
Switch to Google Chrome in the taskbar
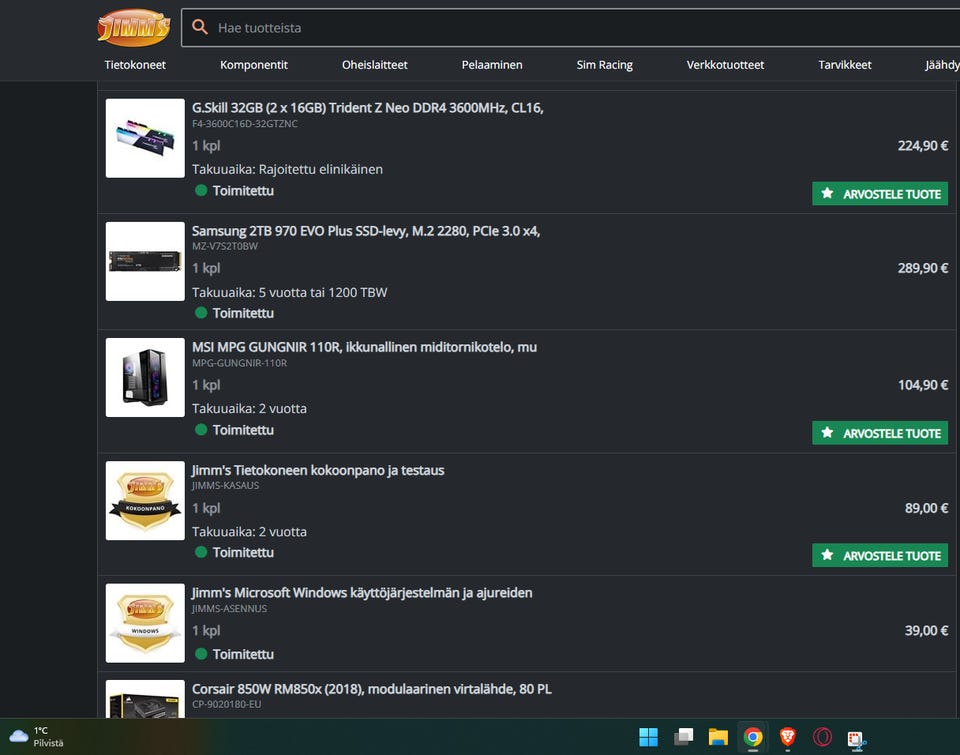(753, 737)
